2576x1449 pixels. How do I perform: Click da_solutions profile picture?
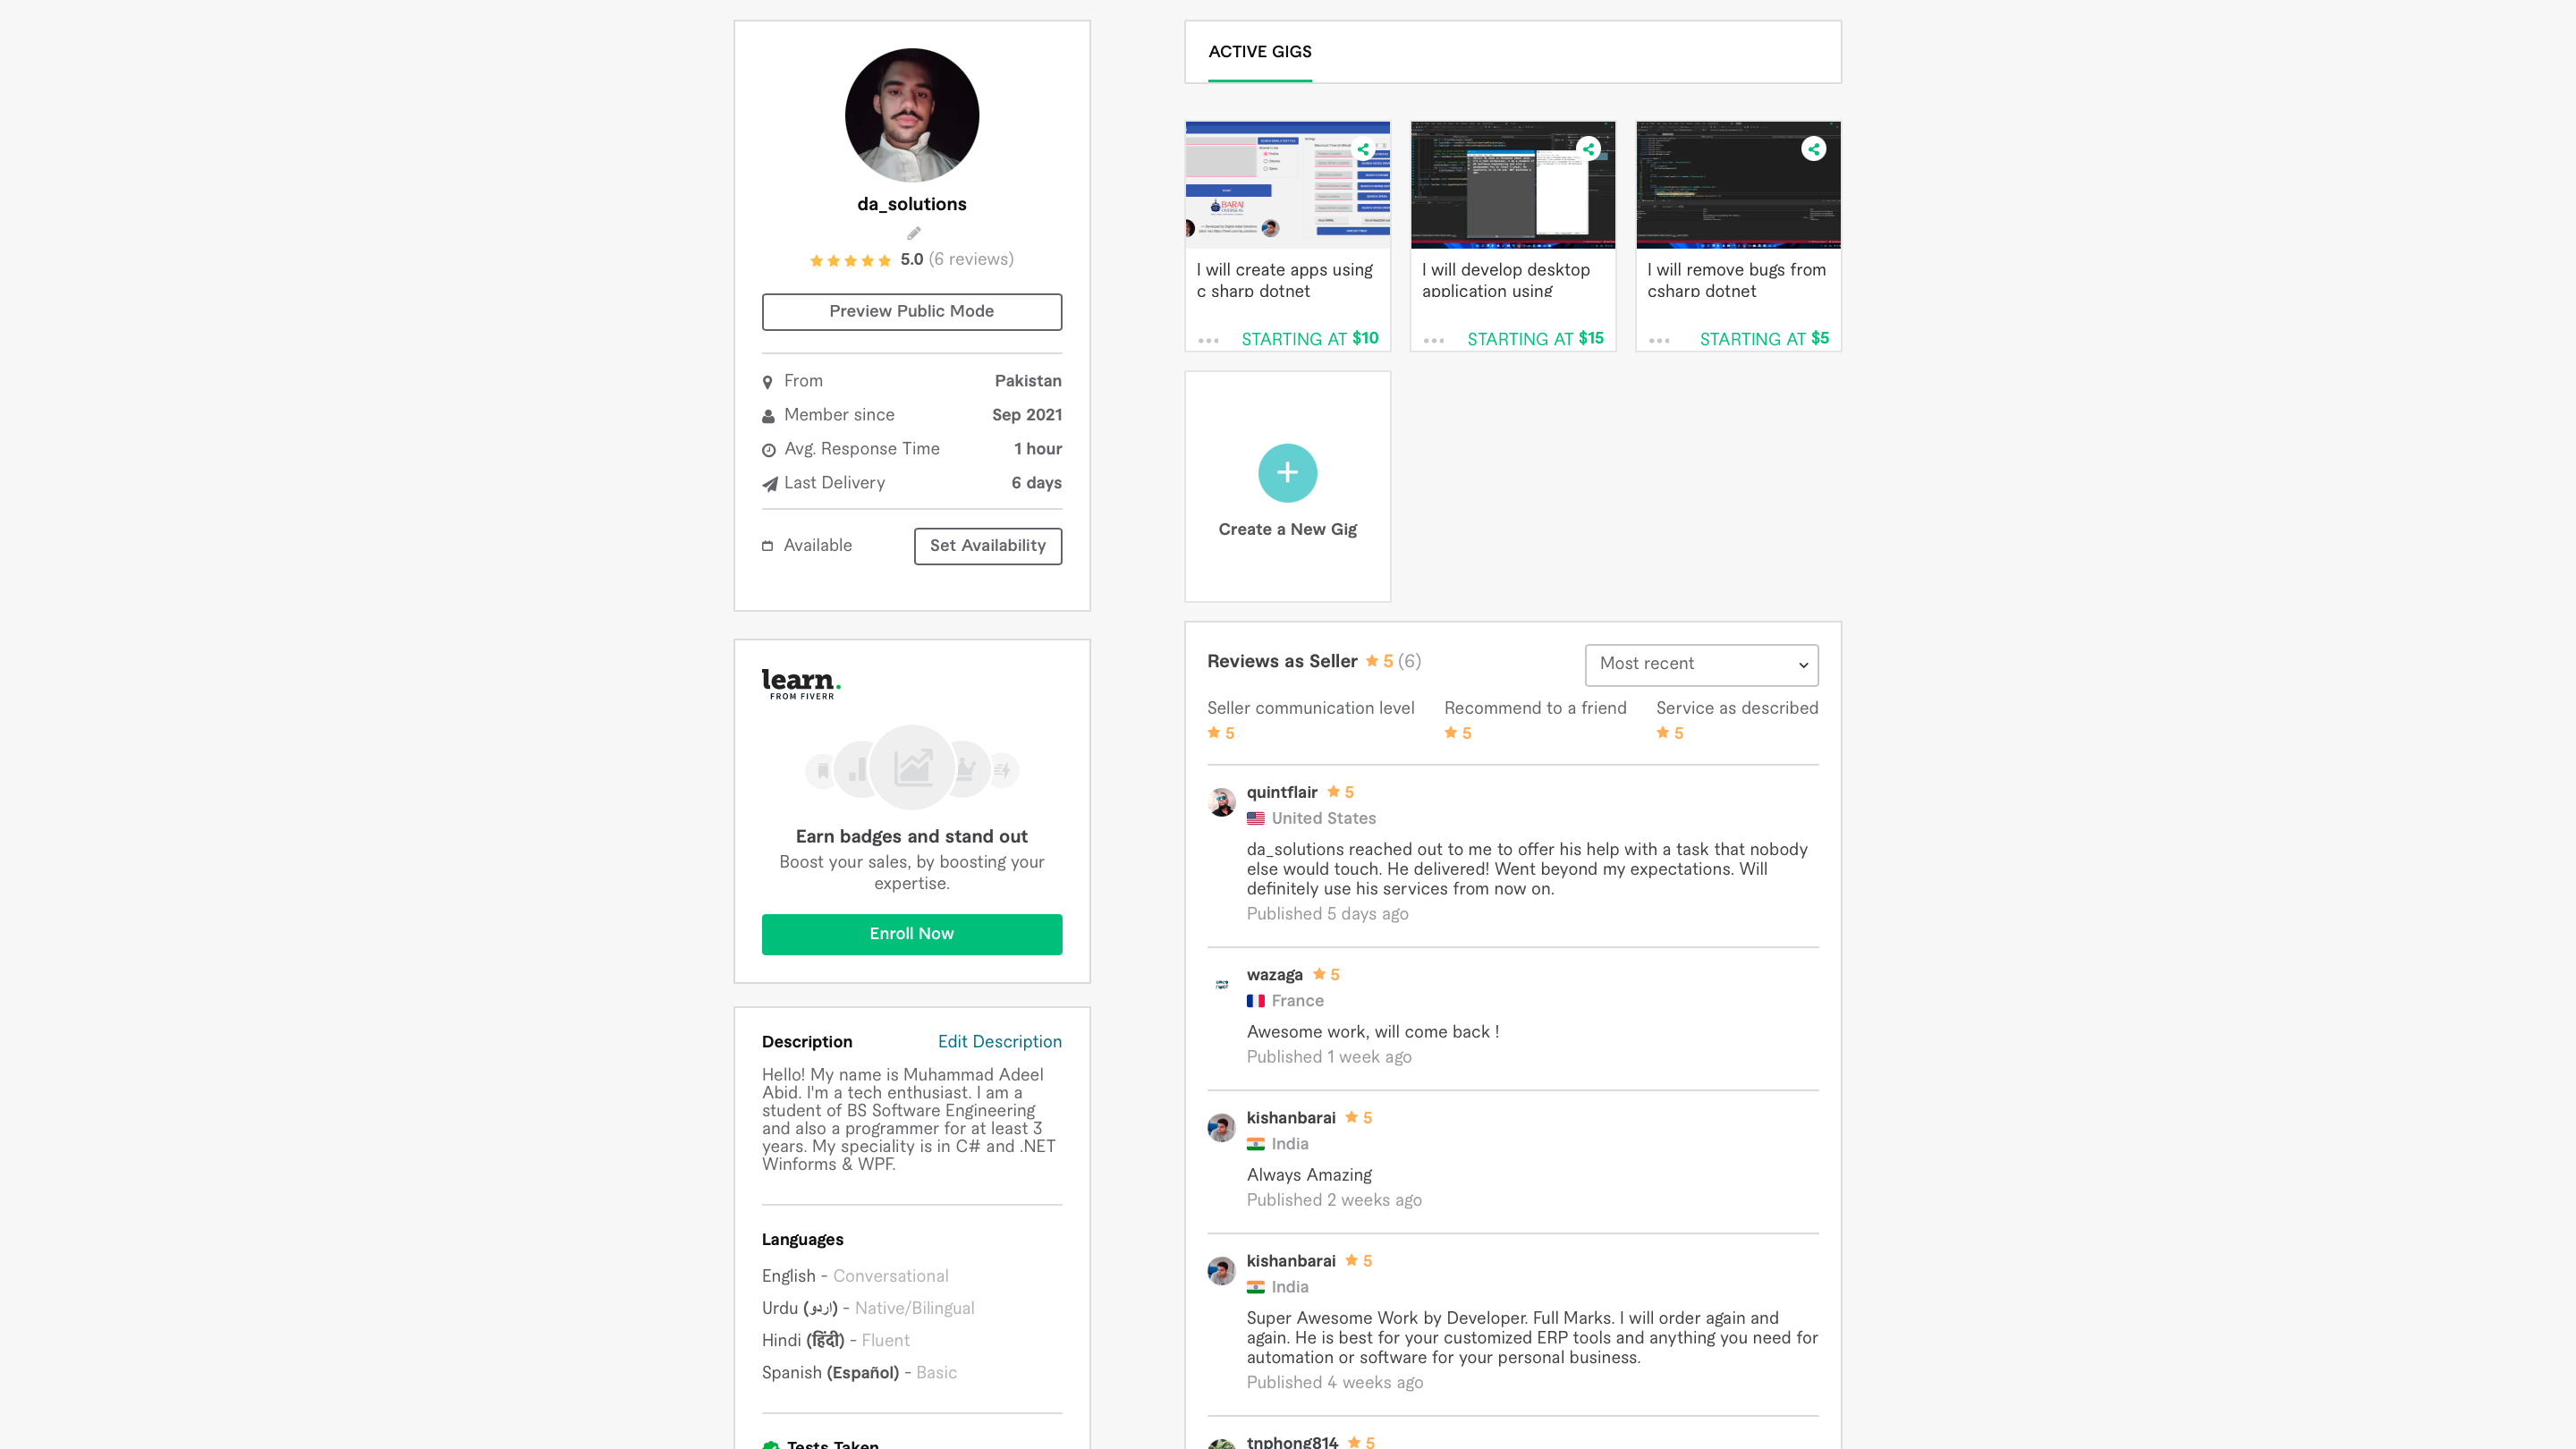911,115
